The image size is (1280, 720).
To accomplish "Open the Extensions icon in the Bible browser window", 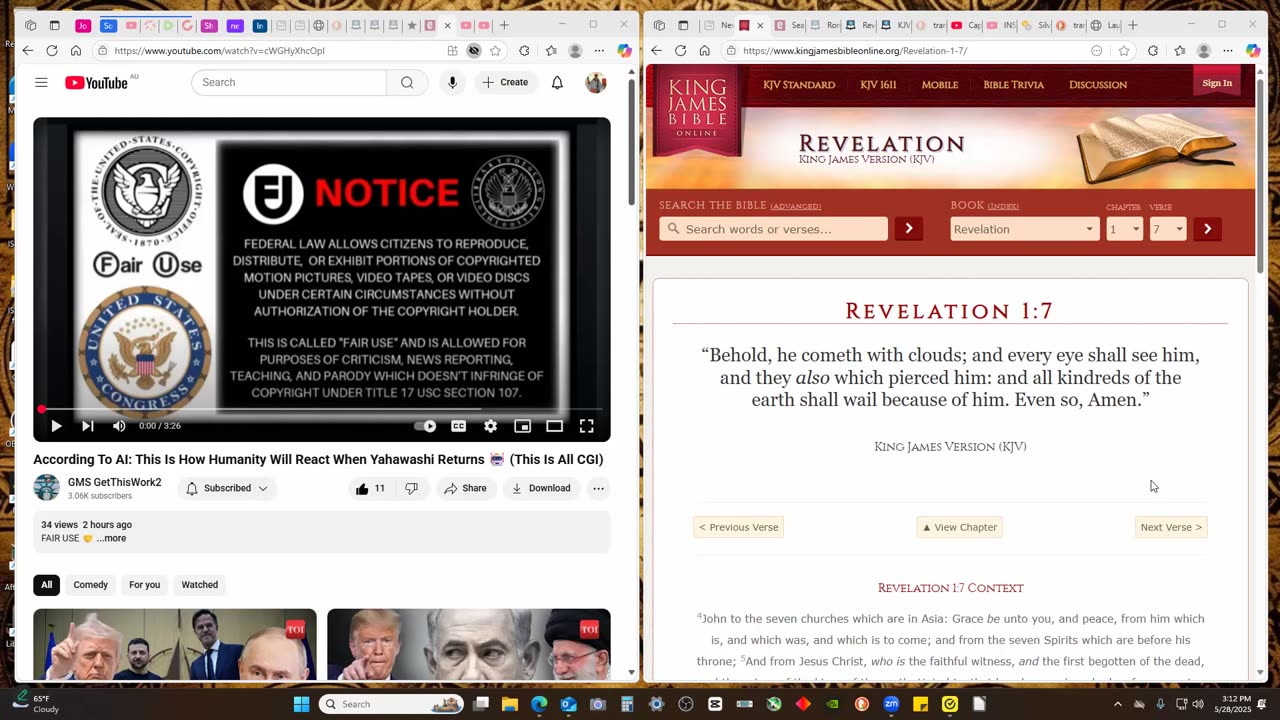I will [x=1153, y=50].
